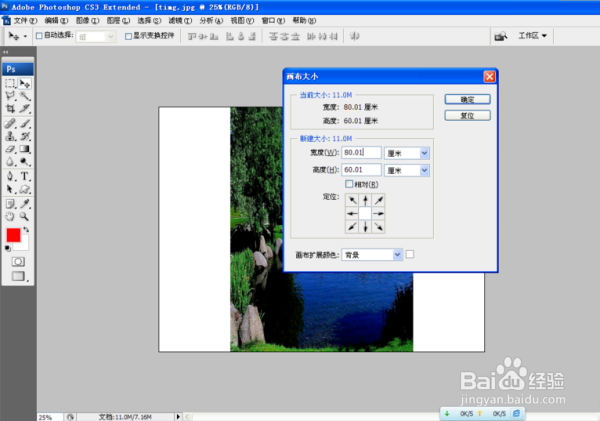Image resolution: width=600 pixels, height=421 pixels.
Task: Select the Hand tool
Action: (x=10, y=217)
